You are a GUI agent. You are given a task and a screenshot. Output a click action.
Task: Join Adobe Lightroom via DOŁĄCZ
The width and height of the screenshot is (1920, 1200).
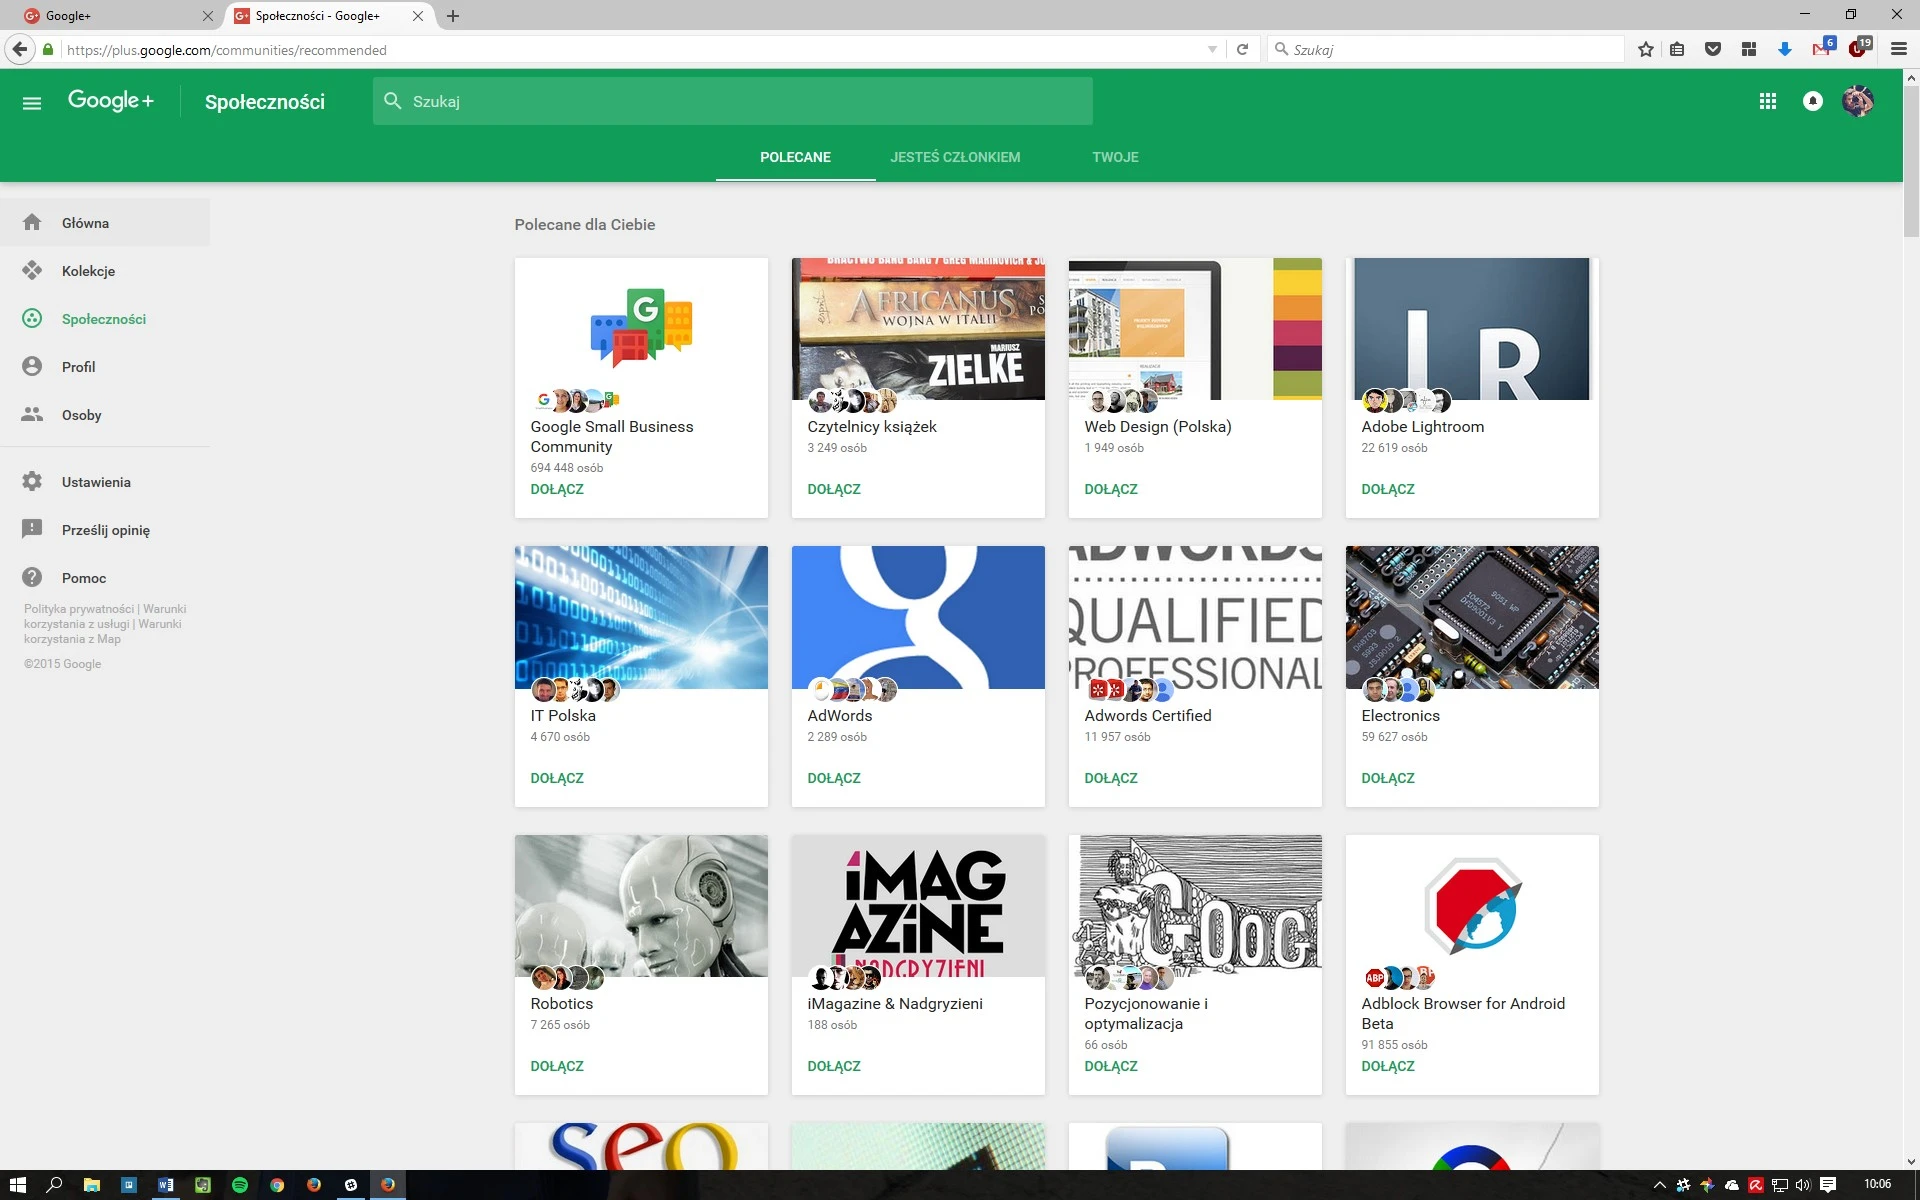click(1388, 489)
